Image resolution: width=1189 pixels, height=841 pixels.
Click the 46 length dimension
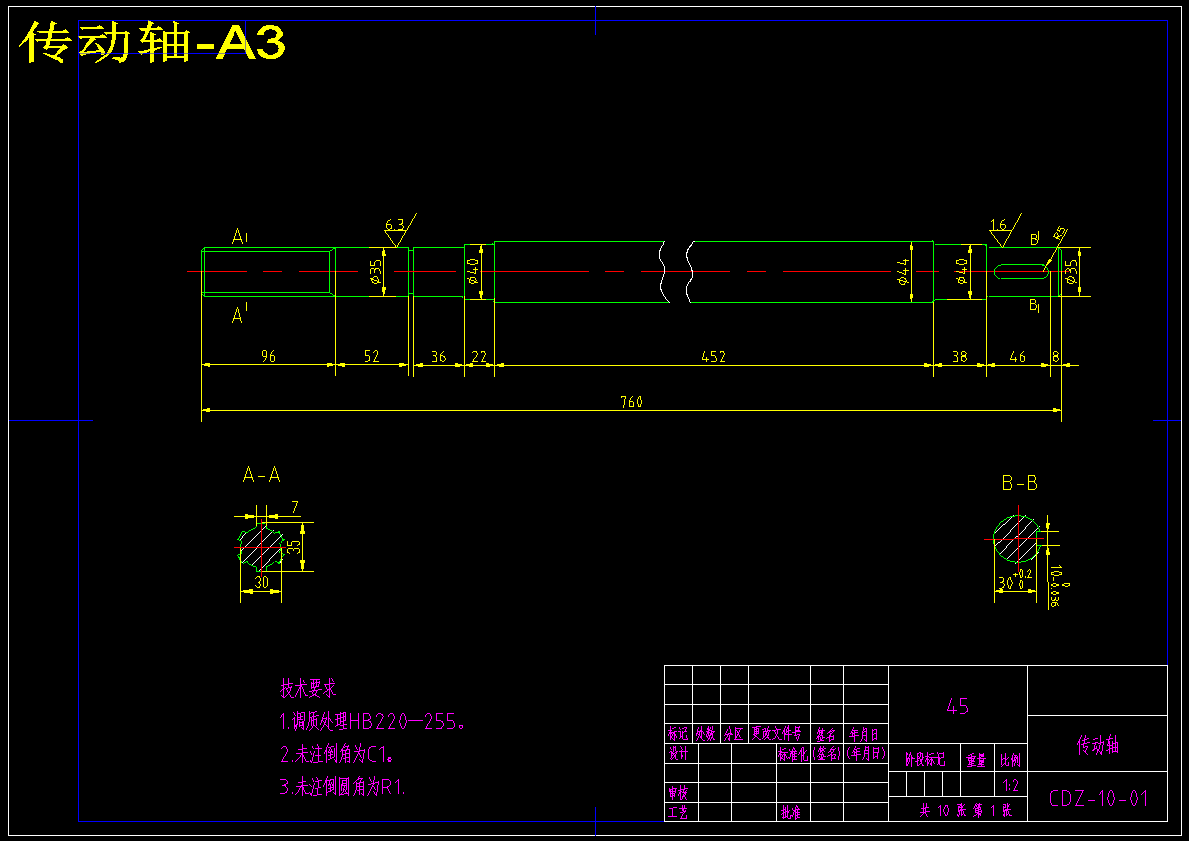1018,356
